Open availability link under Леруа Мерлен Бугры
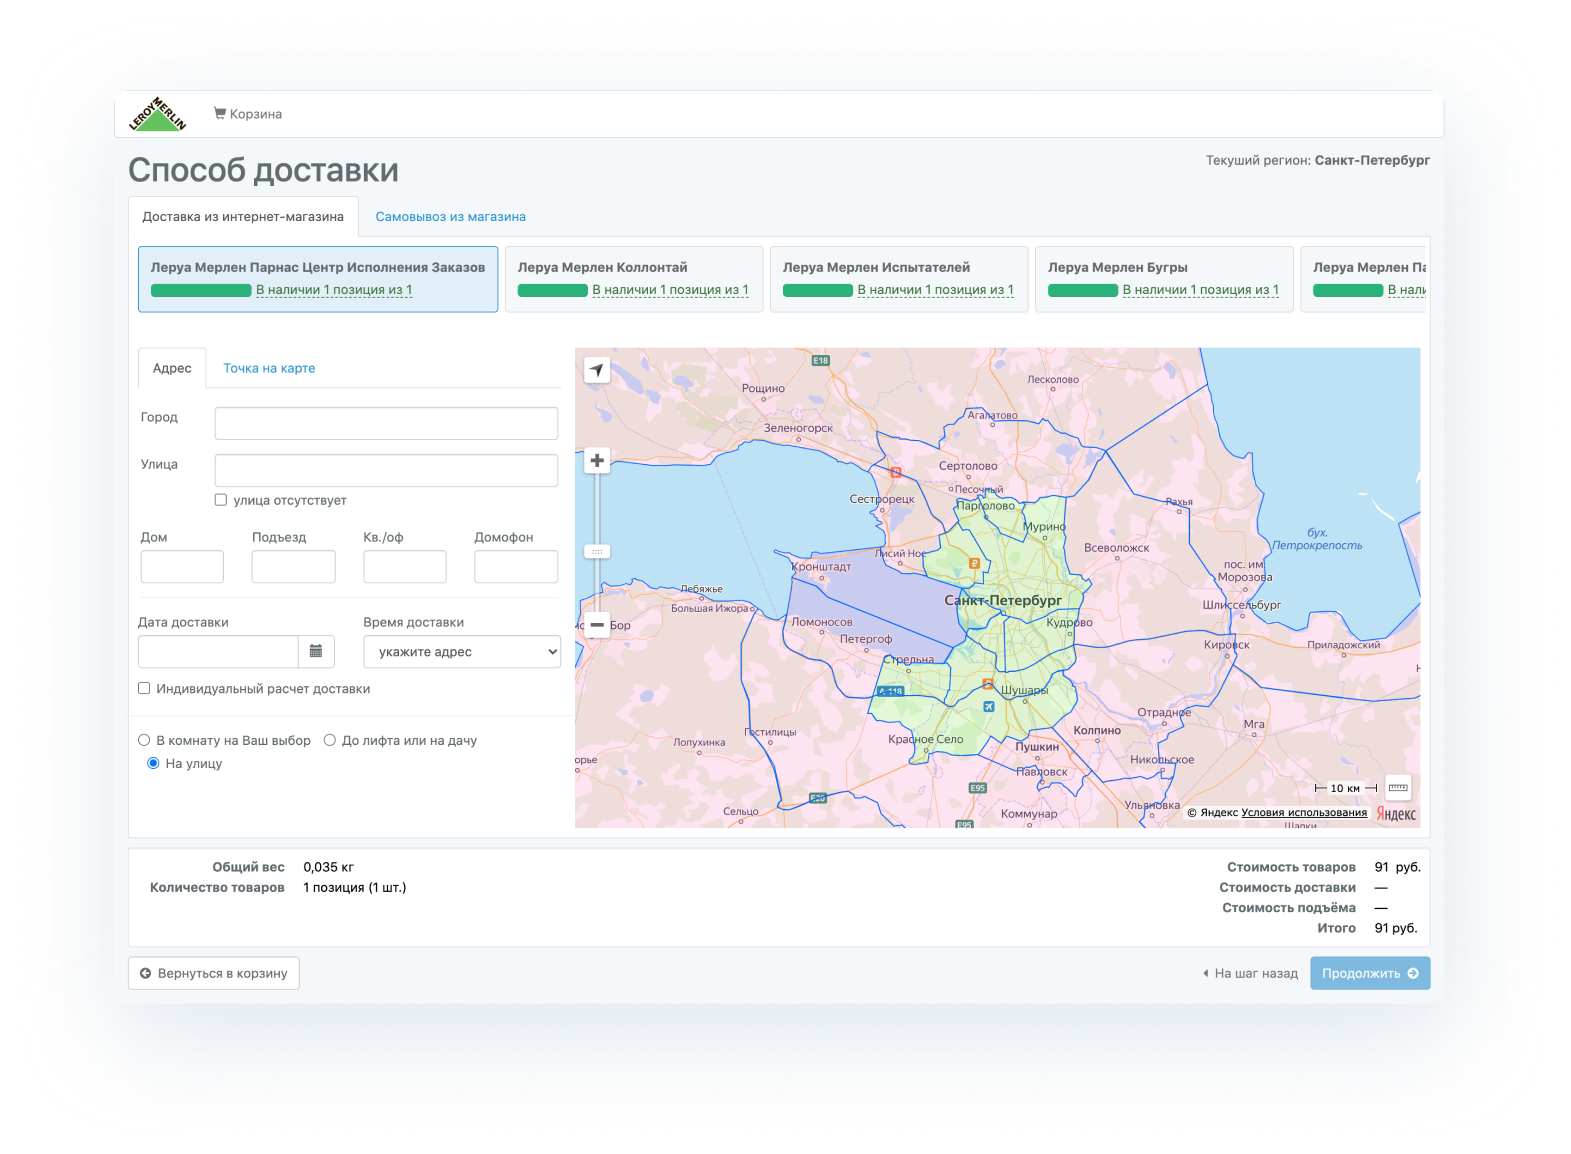1571x1154 pixels. 1200,290
